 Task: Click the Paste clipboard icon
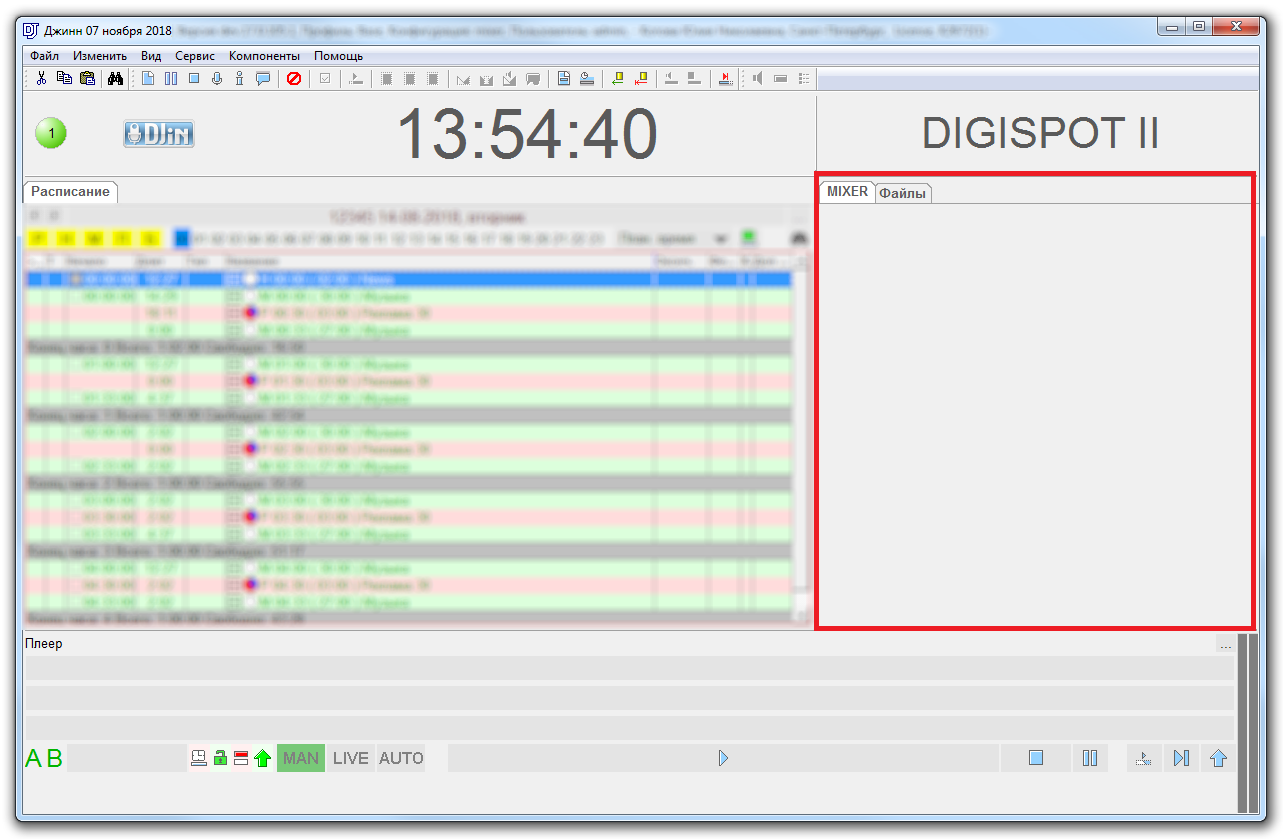tap(87, 78)
